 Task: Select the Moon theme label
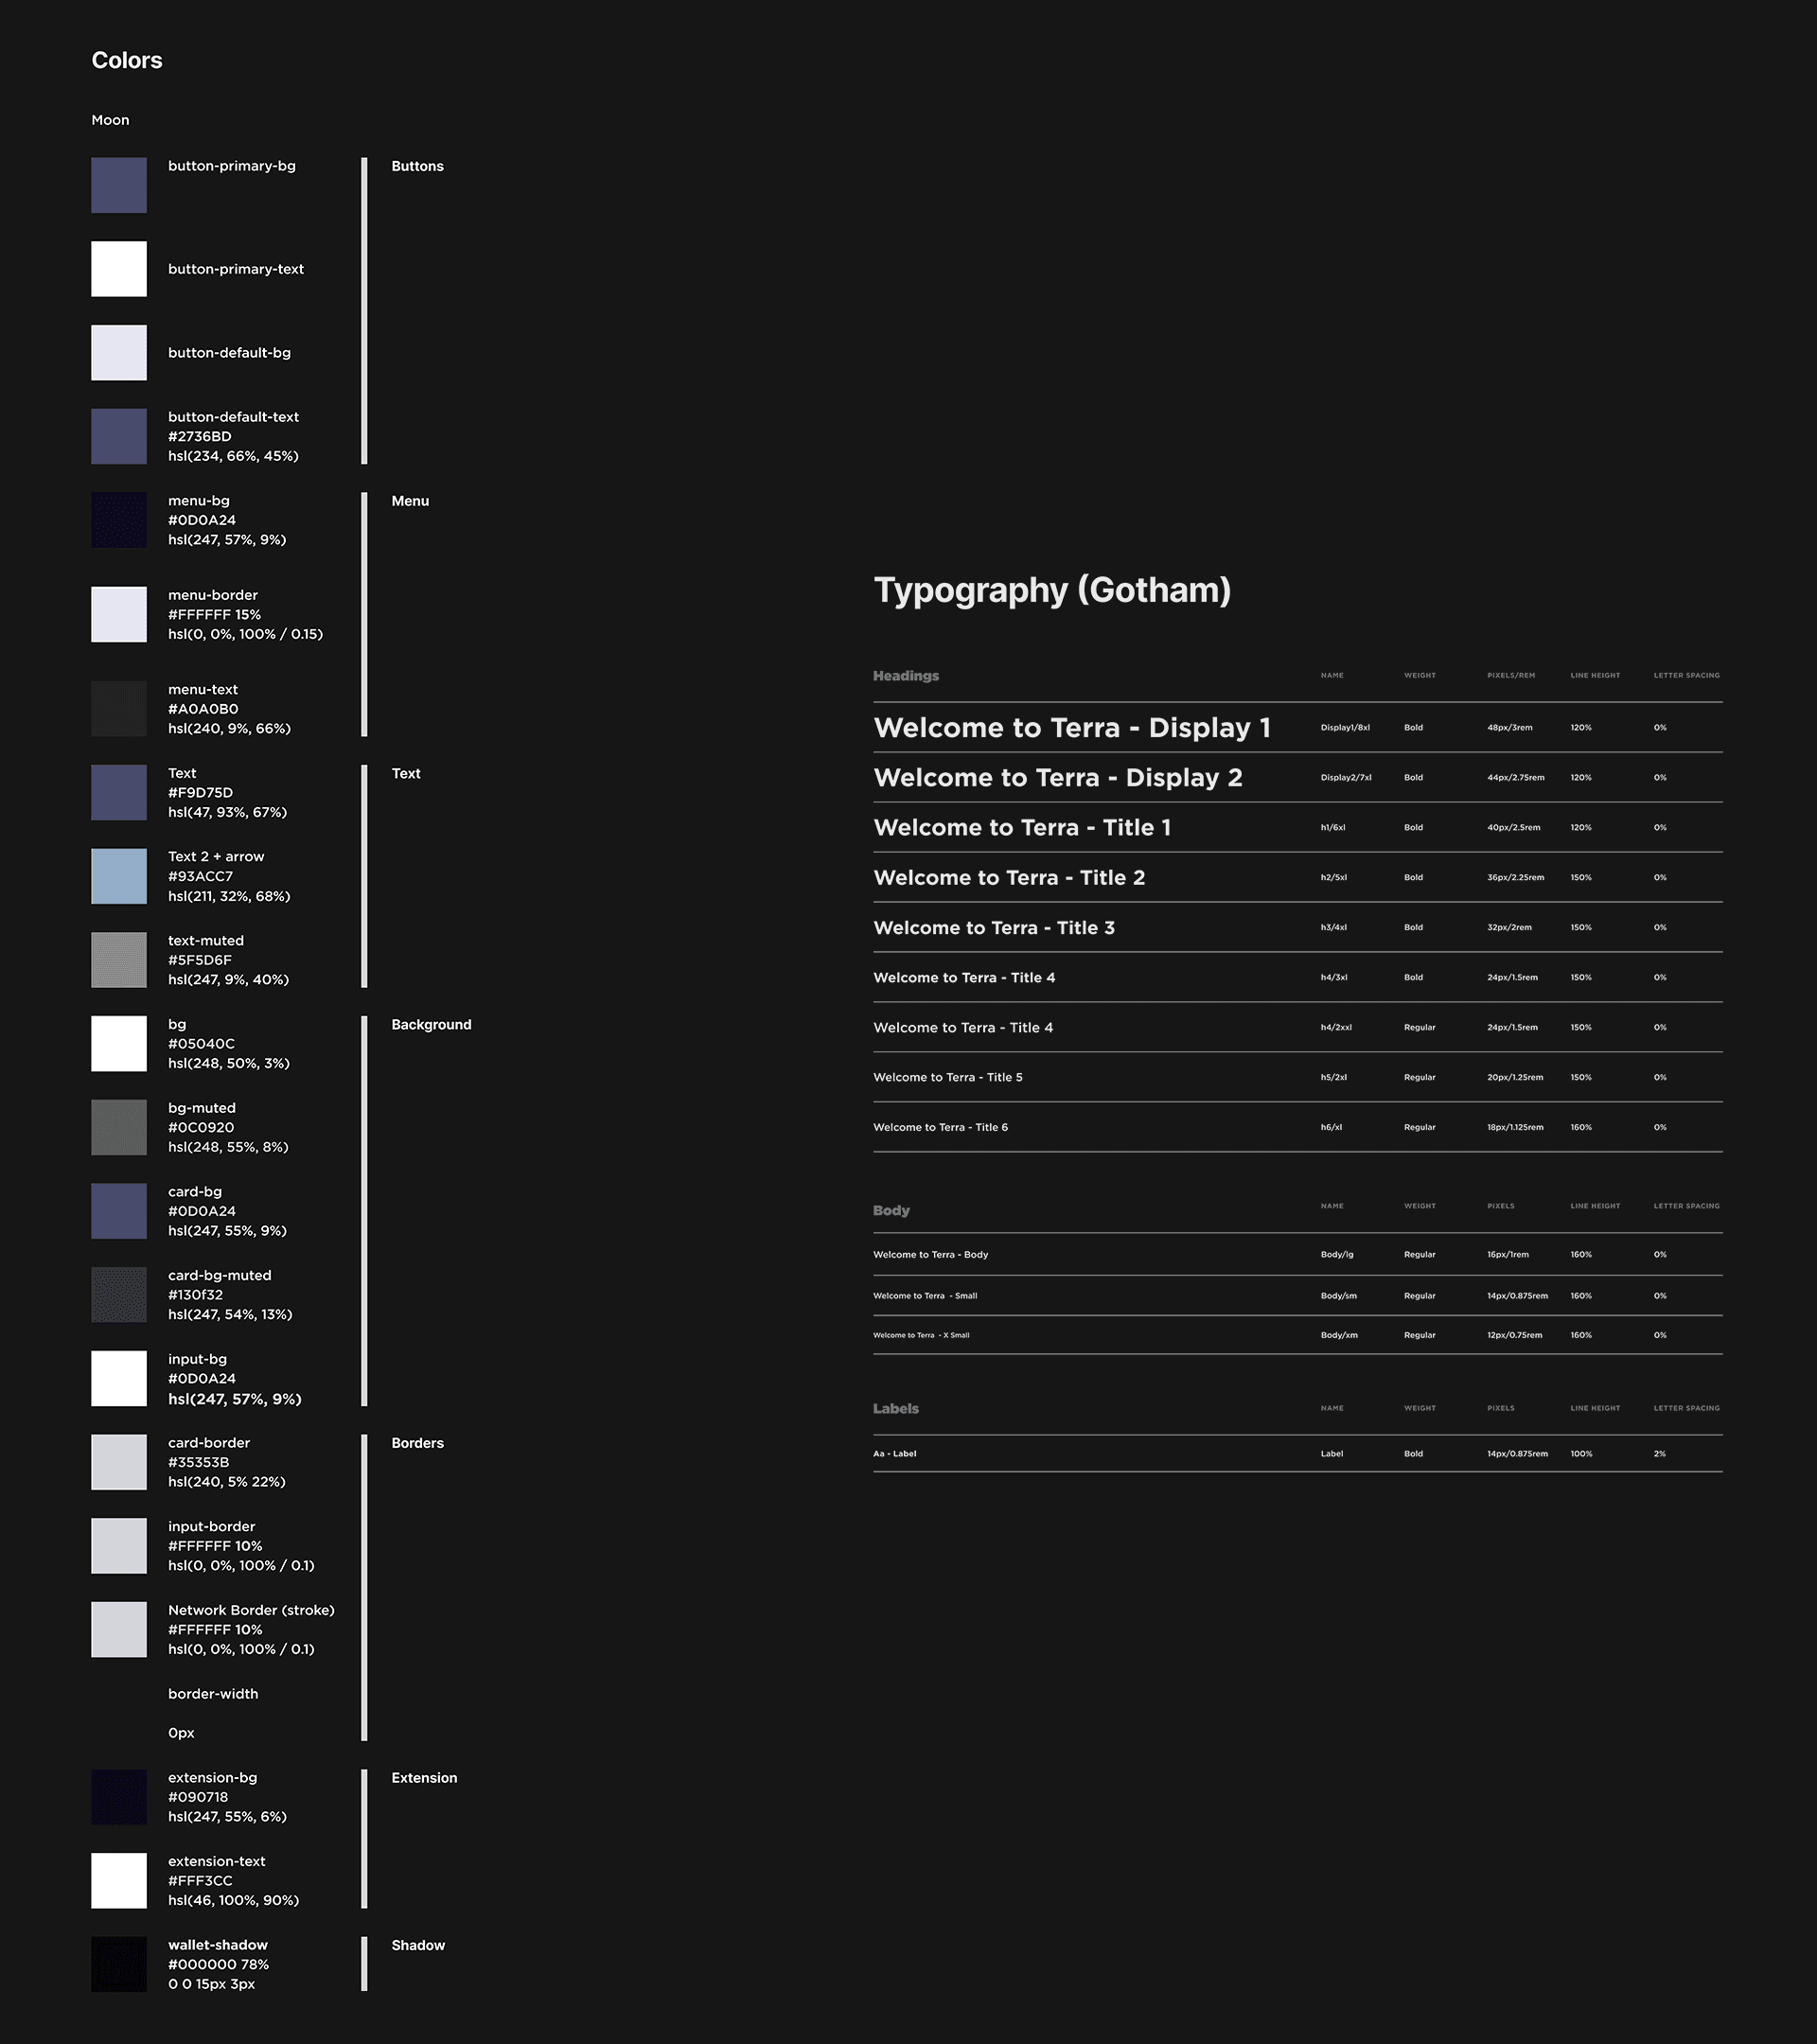click(x=110, y=120)
